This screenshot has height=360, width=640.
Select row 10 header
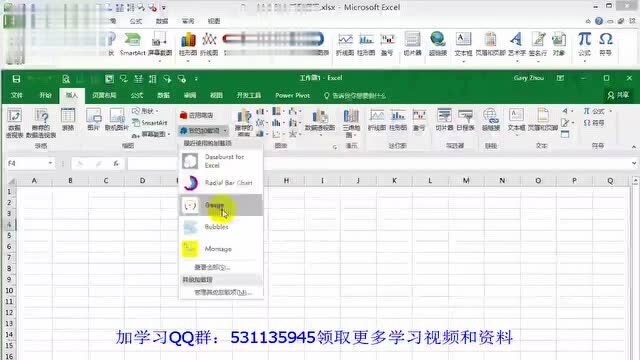click(9, 291)
